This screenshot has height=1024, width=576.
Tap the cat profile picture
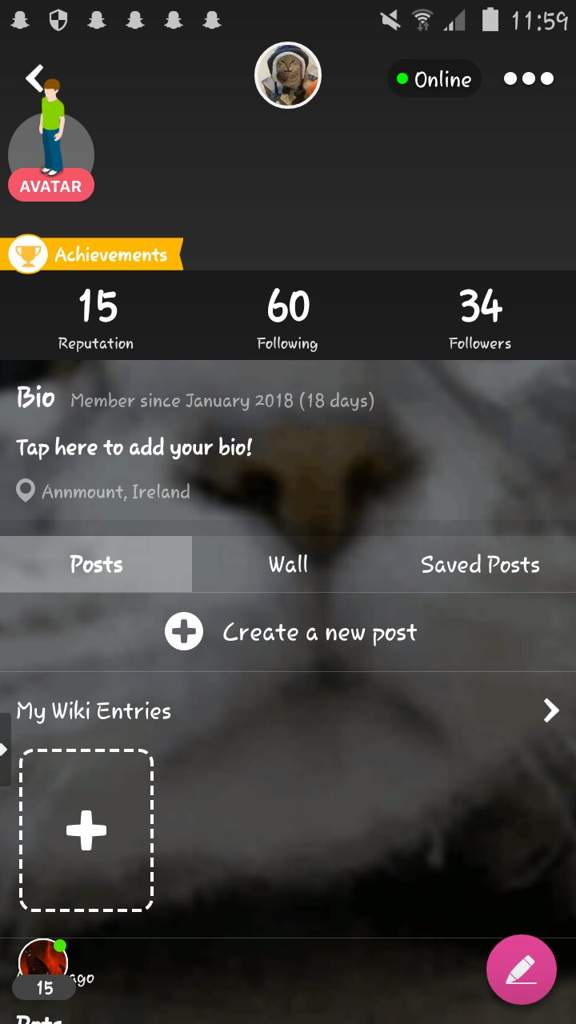click(x=287, y=75)
